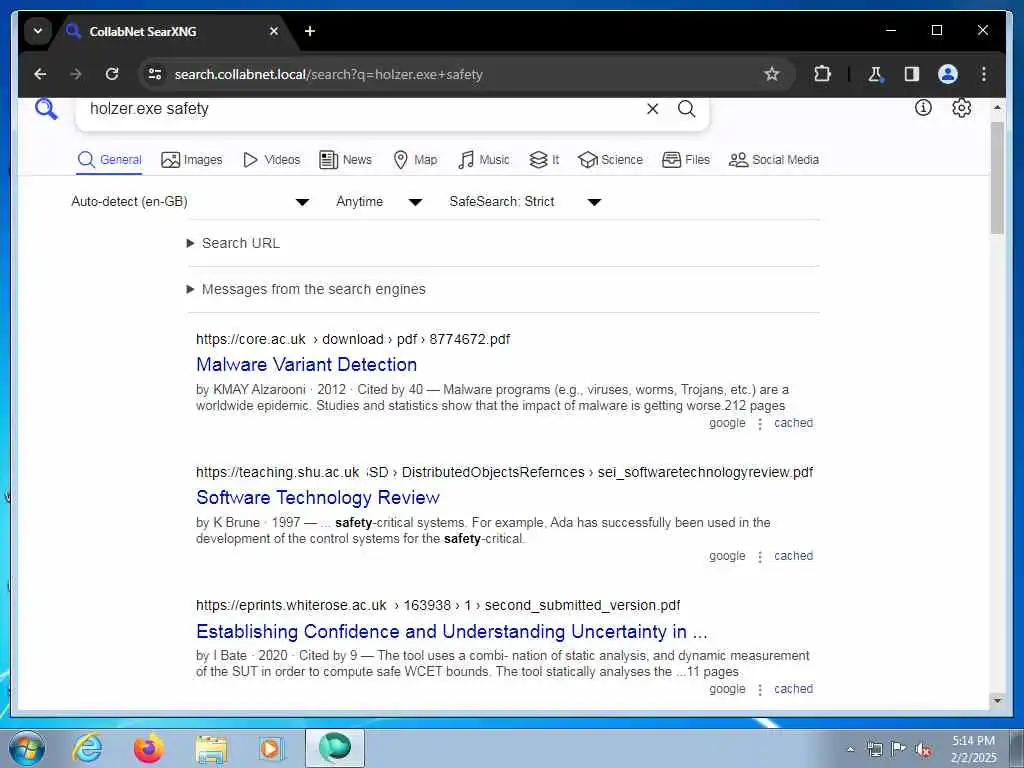Viewport: 1024px width, 768px height.
Task: Switch to the Images category tab
Action: (x=191, y=159)
